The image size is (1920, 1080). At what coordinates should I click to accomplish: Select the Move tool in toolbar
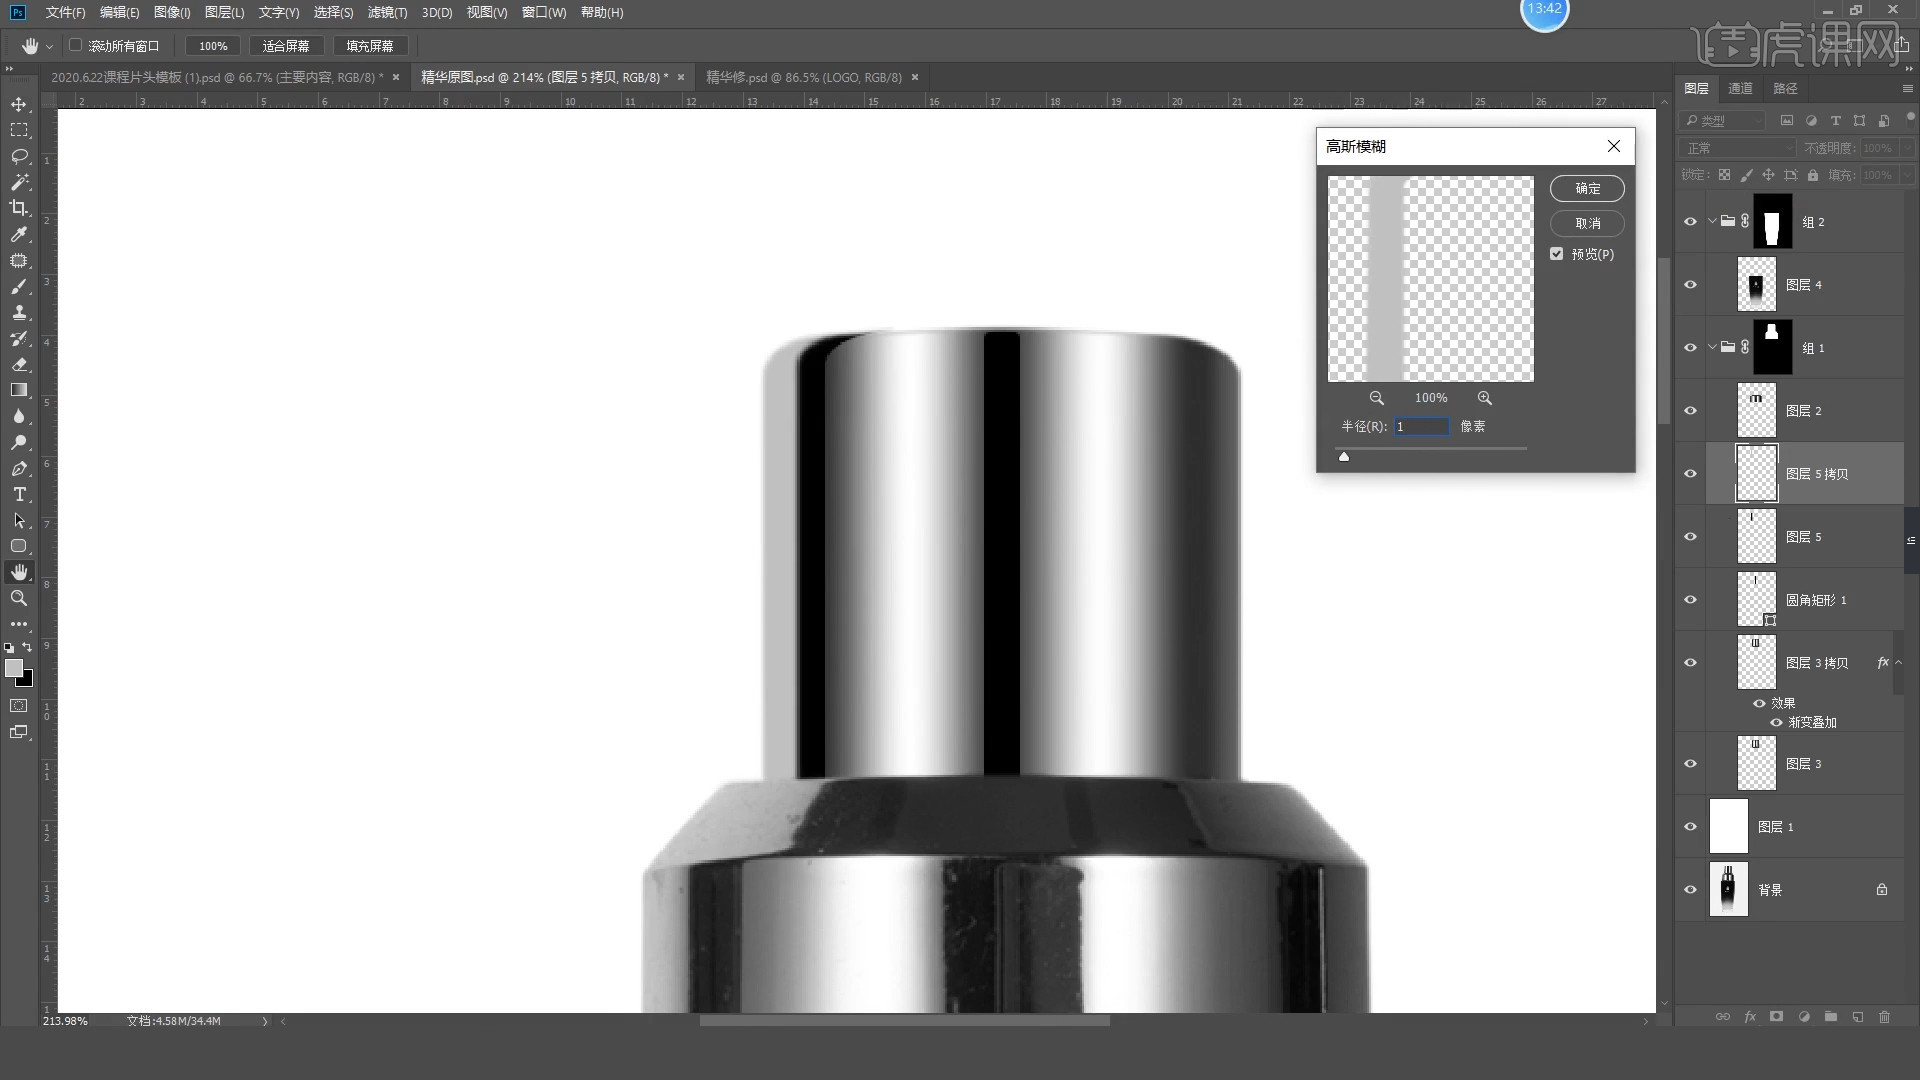tap(18, 103)
